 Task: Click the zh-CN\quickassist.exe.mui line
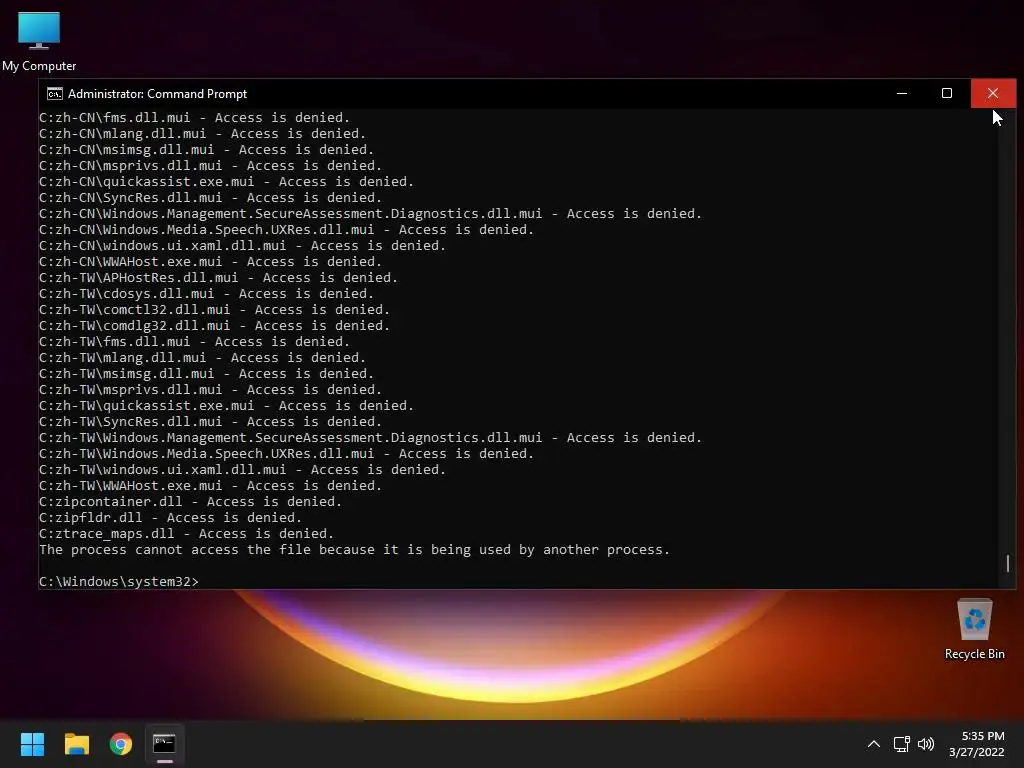(x=227, y=182)
